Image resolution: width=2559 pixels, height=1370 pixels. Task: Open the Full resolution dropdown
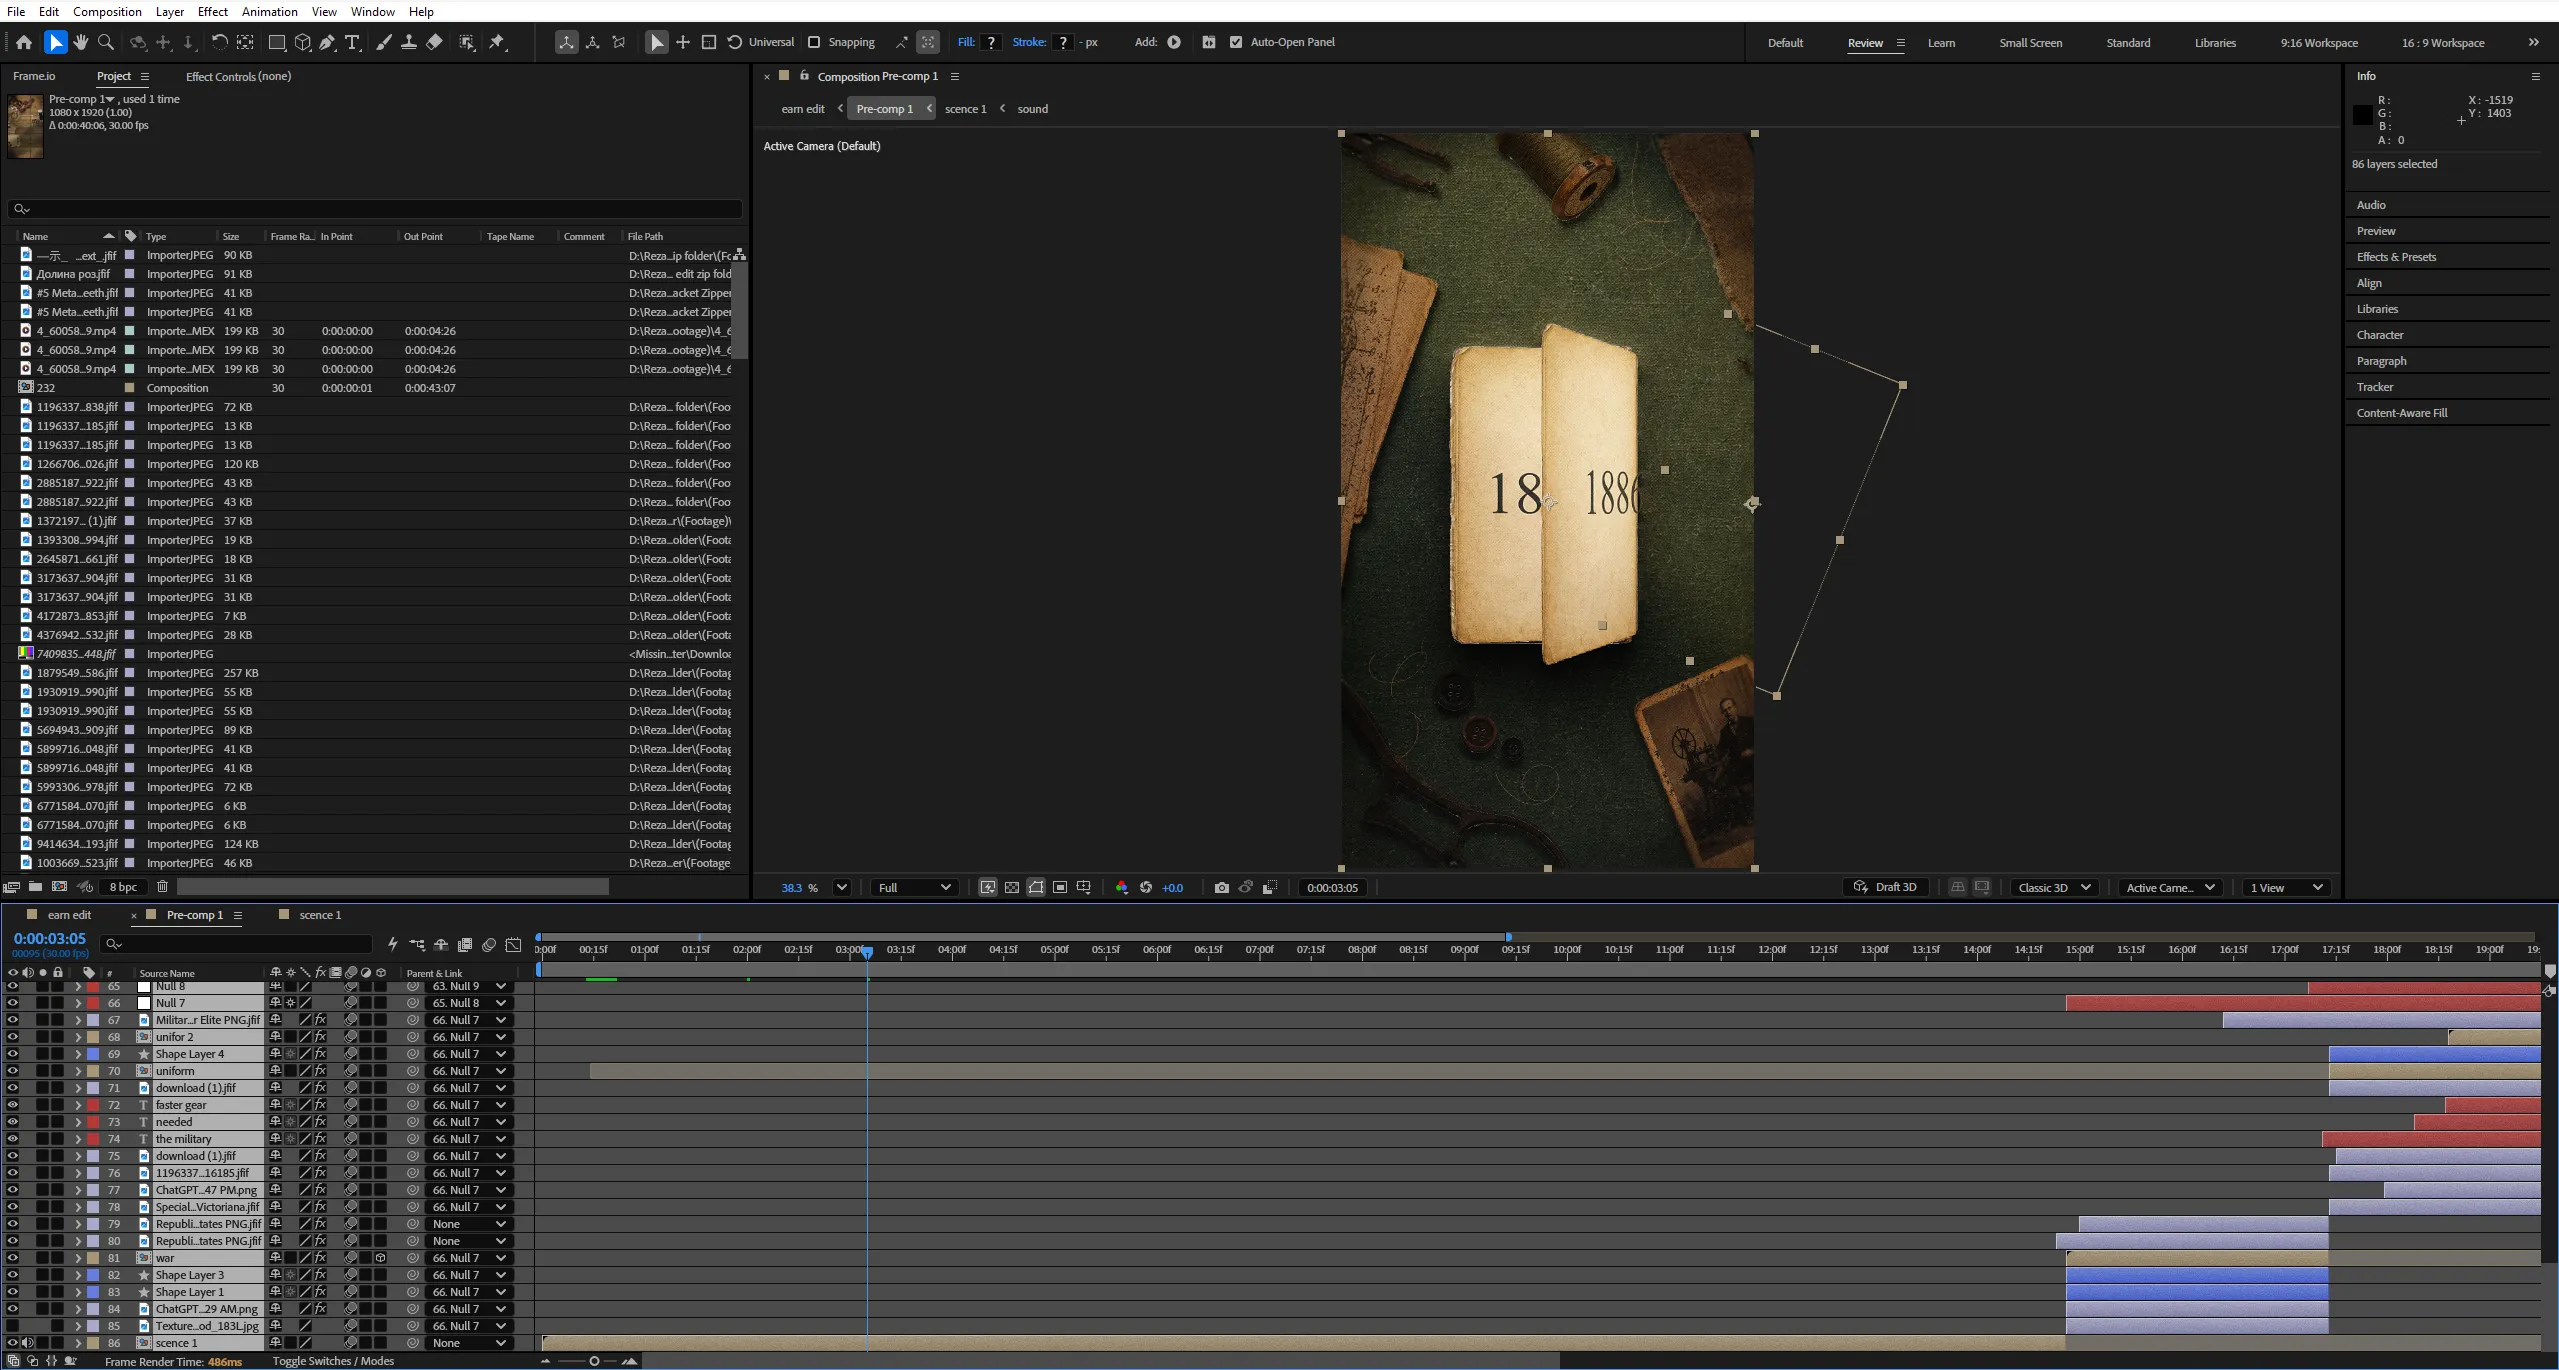914,887
